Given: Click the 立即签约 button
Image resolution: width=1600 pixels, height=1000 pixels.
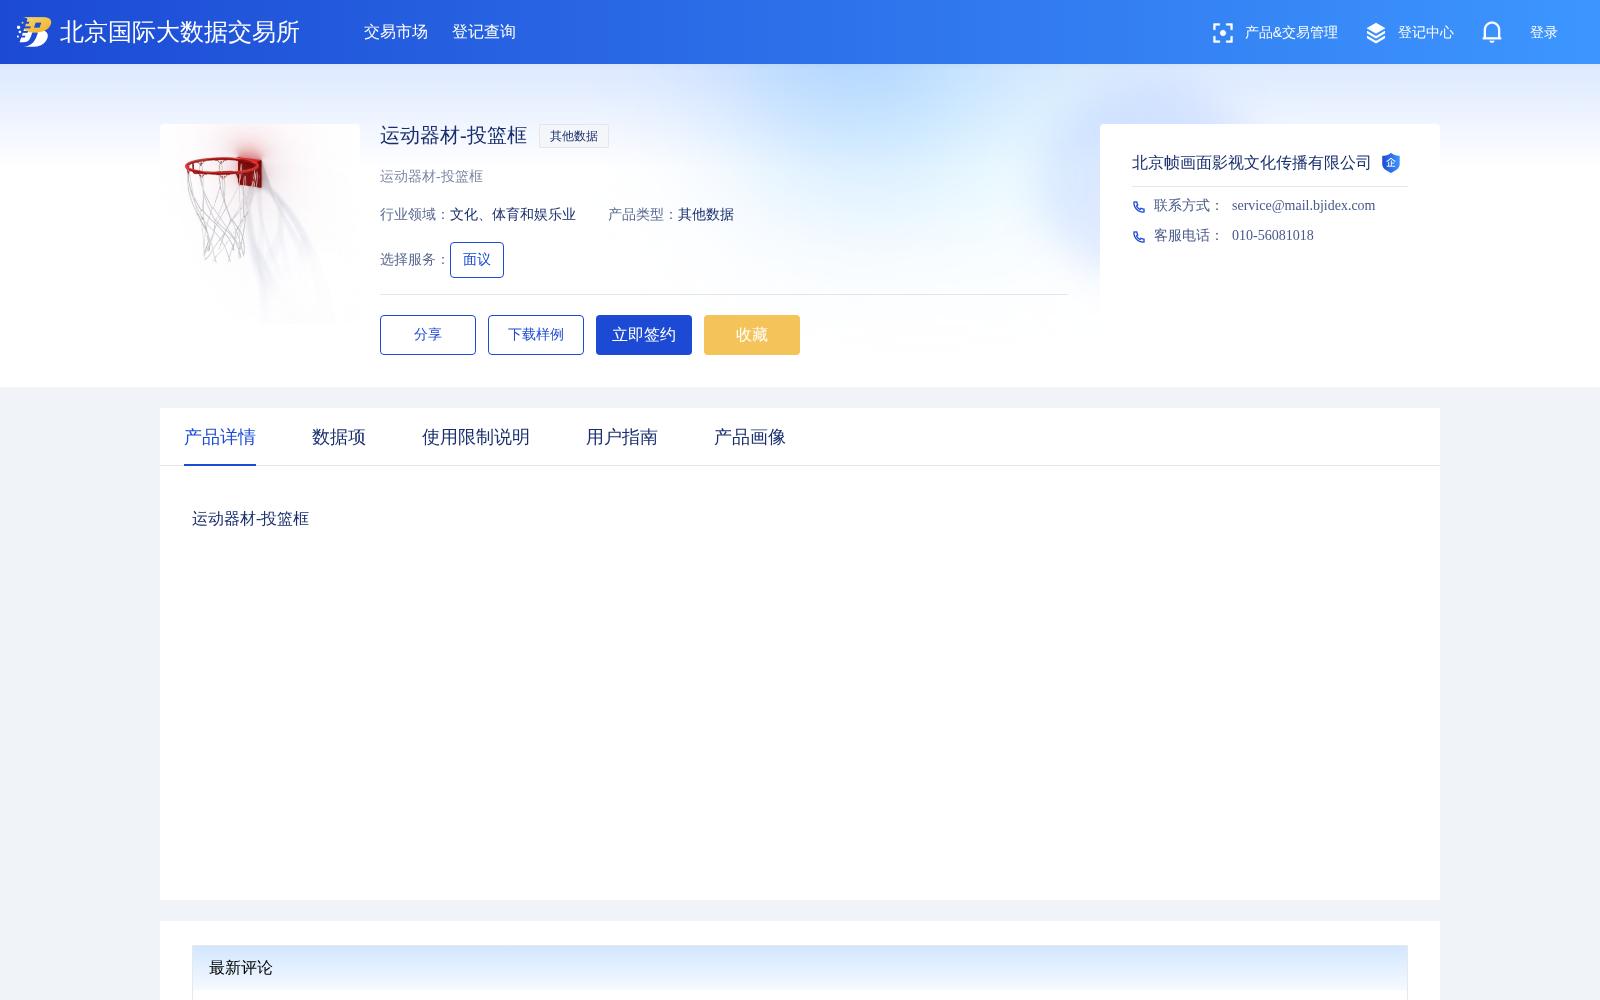Looking at the screenshot, I should point(644,335).
